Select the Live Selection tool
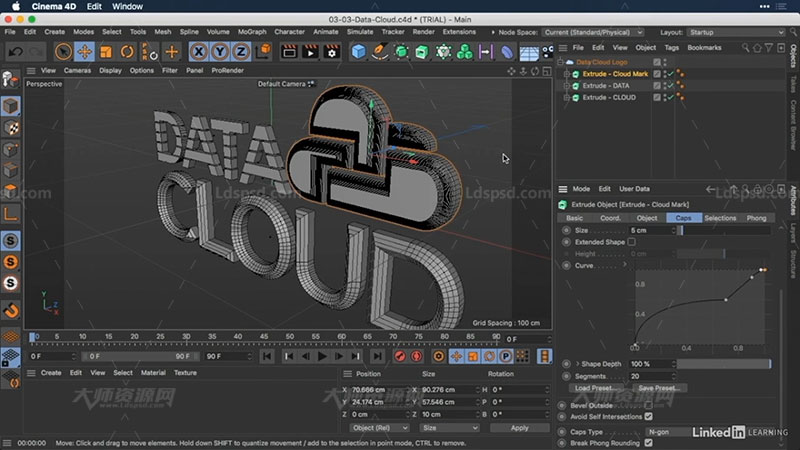Image resolution: width=800 pixels, height=450 pixels. point(63,52)
